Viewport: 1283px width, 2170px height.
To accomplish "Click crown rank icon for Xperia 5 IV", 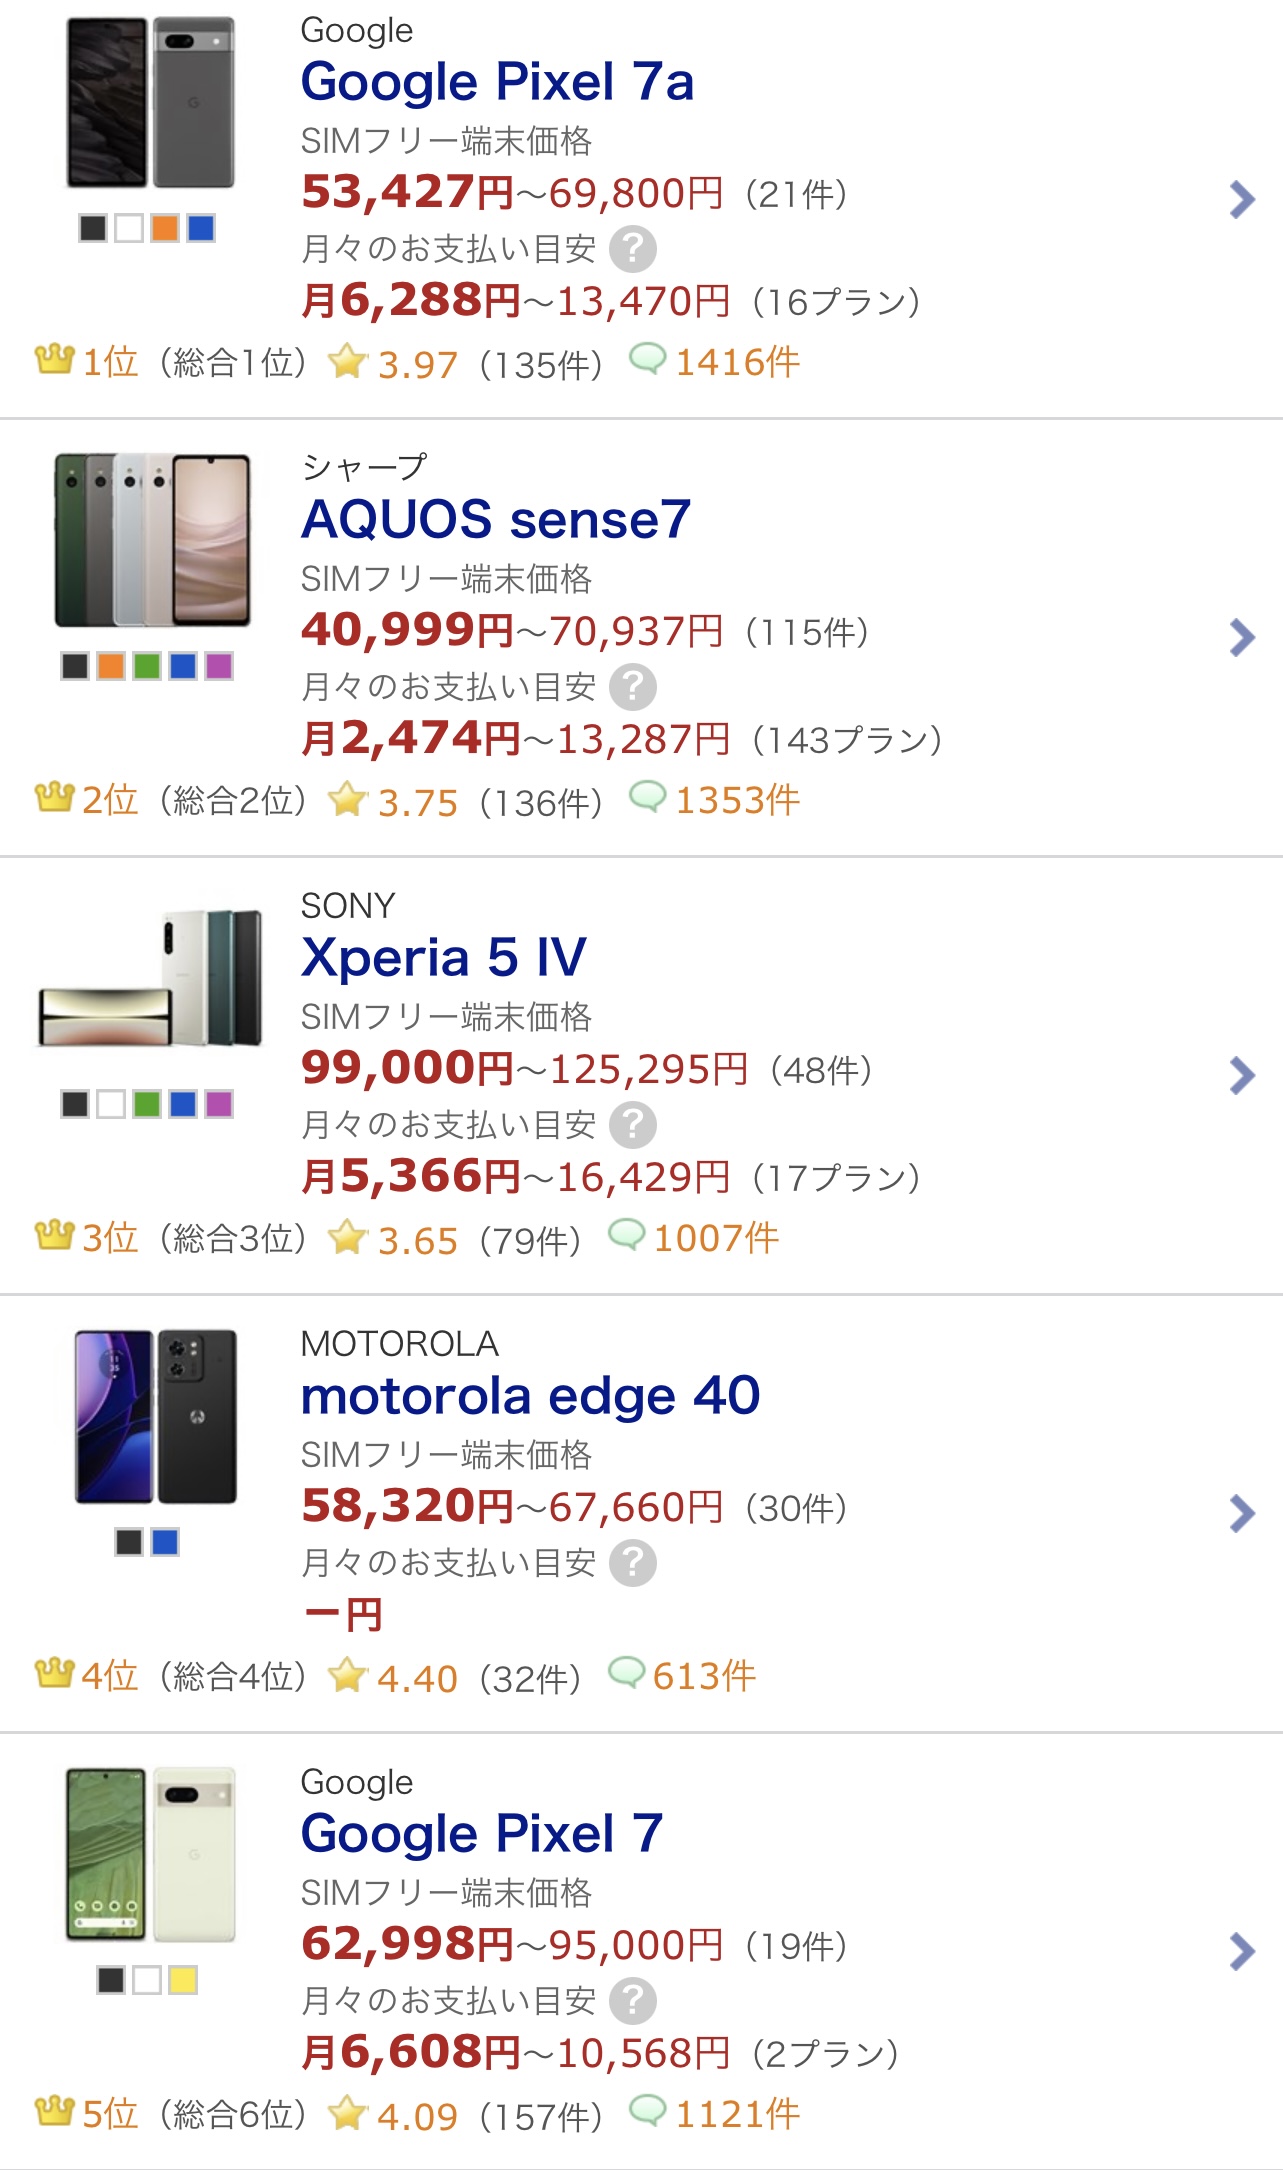I will [x=55, y=1235].
